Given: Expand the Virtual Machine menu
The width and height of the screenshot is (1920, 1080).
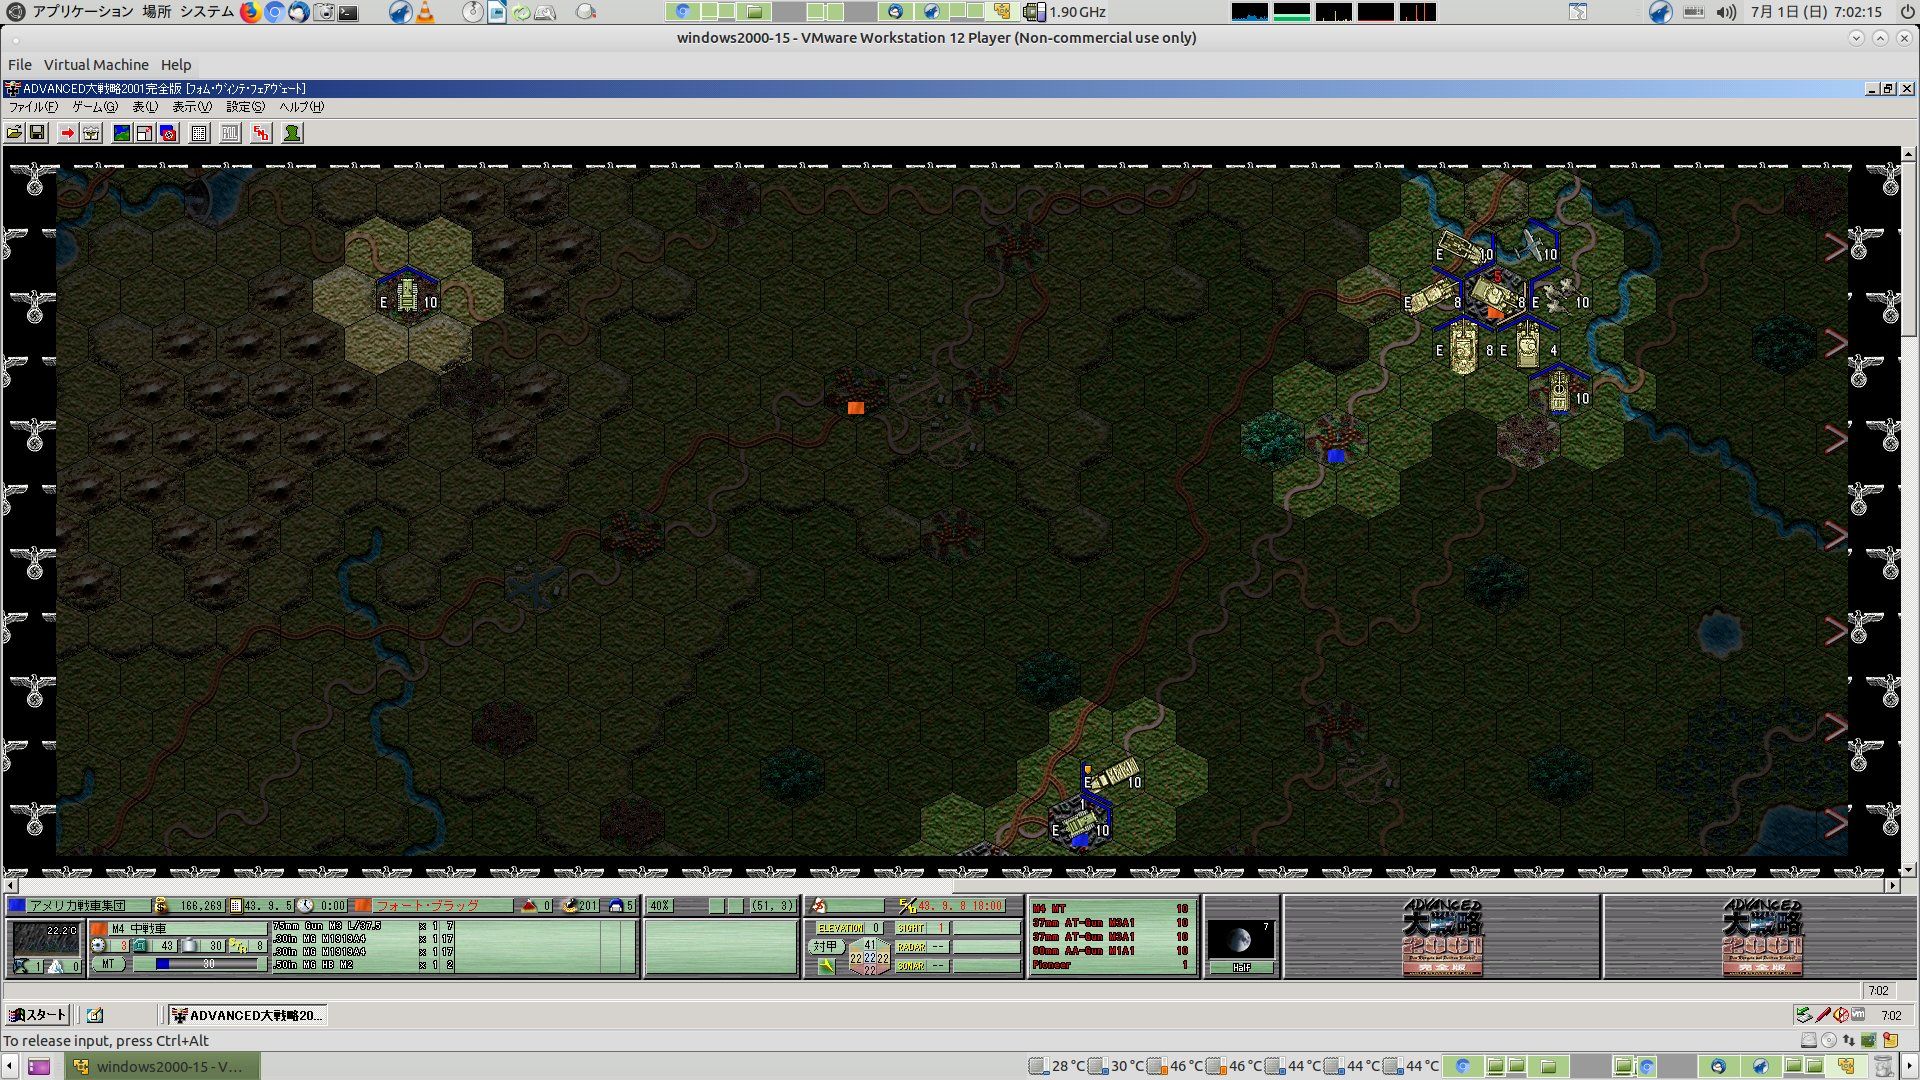Looking at the screenshot, I should coord(96,64).
